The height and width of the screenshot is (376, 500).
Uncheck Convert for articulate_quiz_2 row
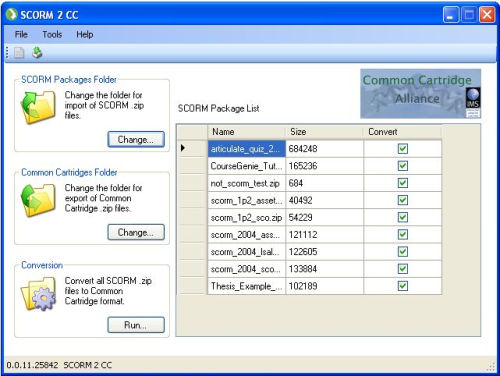pos(403,149)
